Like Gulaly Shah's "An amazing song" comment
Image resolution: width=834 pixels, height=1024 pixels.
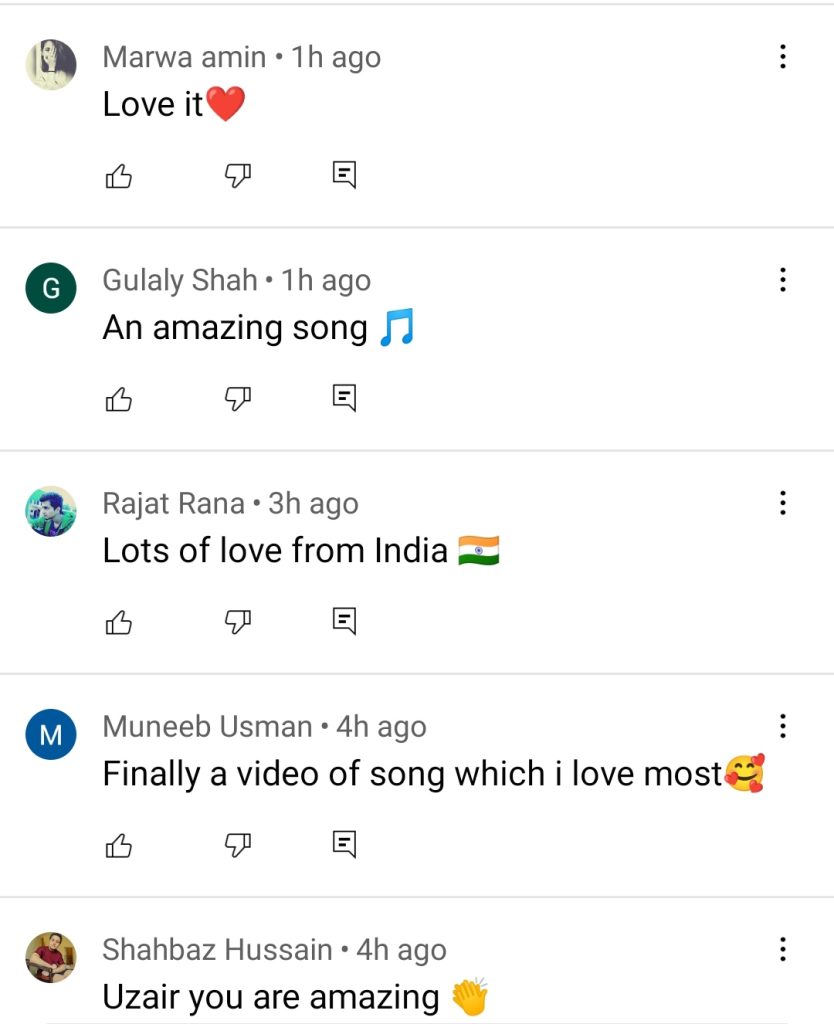tap(119, 399)
